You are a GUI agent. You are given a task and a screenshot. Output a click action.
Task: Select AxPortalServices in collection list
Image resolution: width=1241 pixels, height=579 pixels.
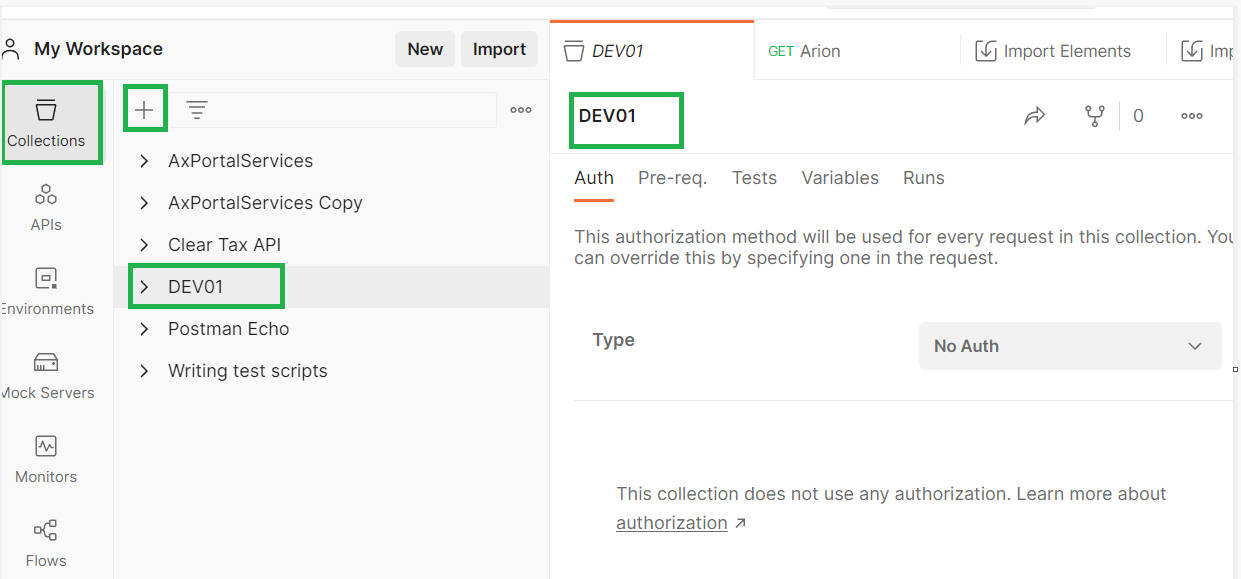[240, 161]
